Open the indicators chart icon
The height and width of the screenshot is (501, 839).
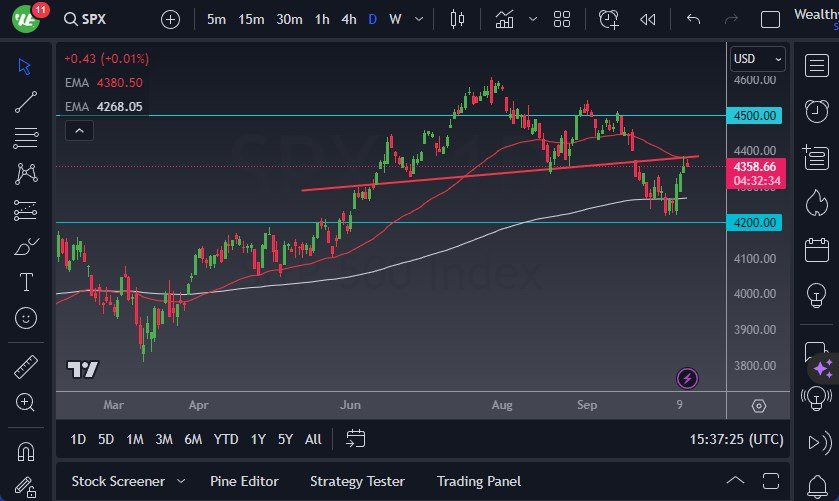point(504,19)
